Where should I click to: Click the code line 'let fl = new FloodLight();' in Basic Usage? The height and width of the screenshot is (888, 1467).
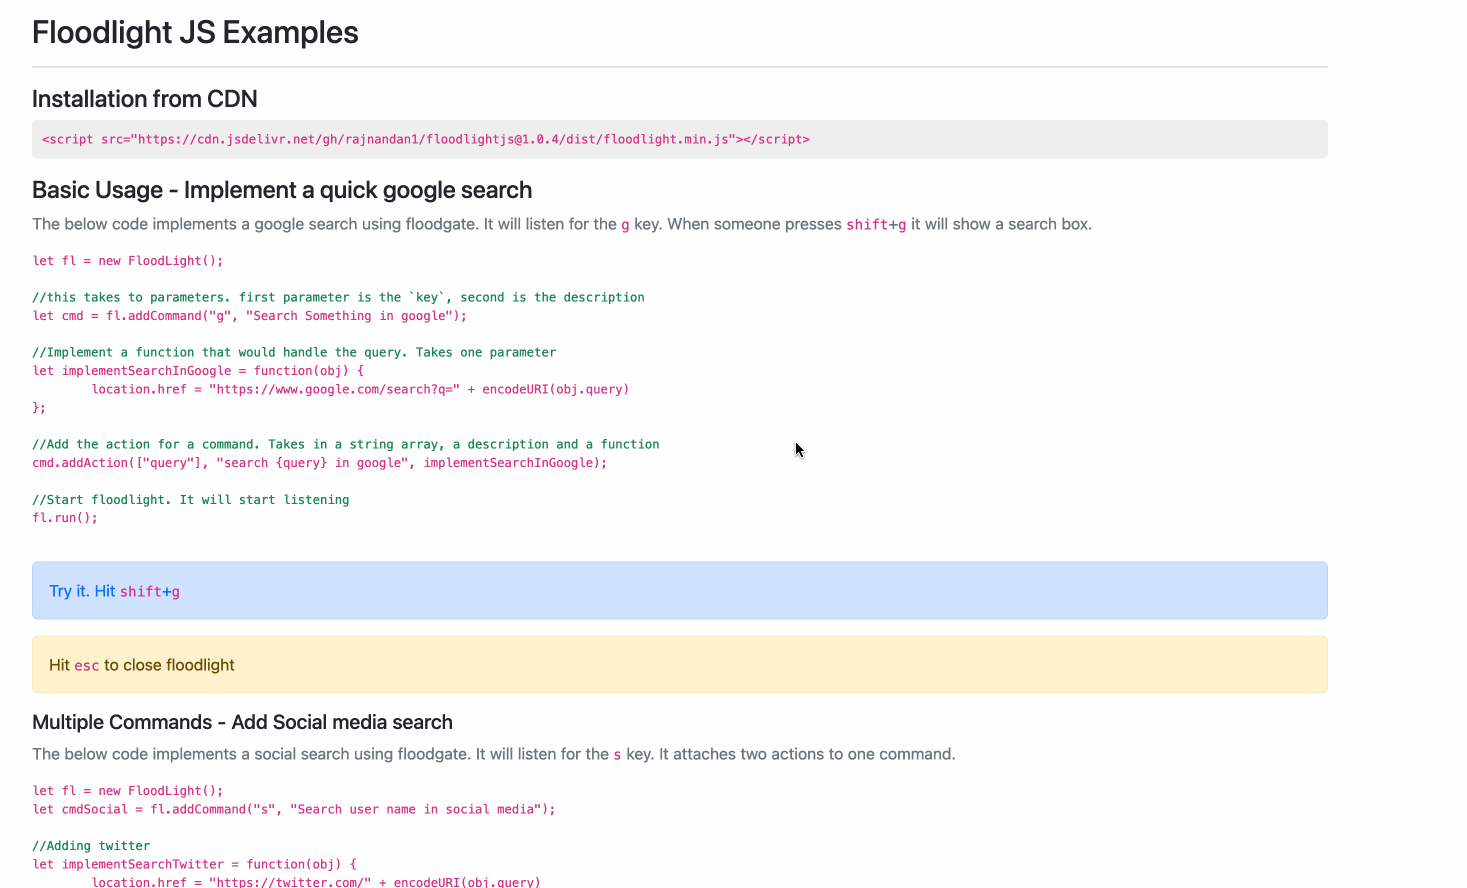coord(128,261)
